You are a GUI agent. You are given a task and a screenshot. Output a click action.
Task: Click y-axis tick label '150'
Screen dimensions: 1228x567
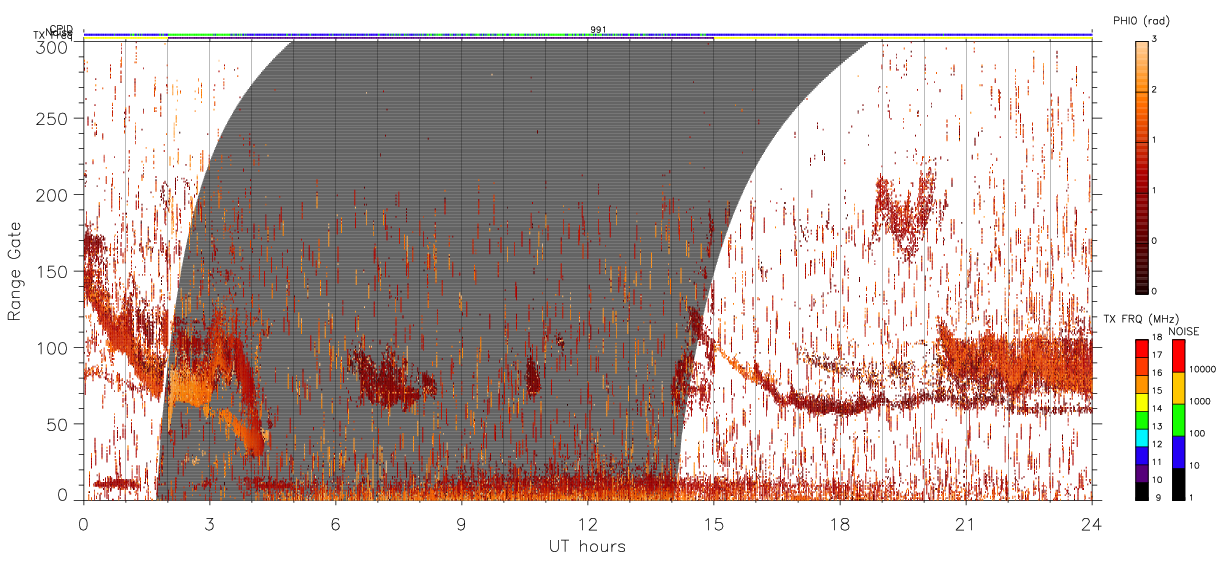53,271
